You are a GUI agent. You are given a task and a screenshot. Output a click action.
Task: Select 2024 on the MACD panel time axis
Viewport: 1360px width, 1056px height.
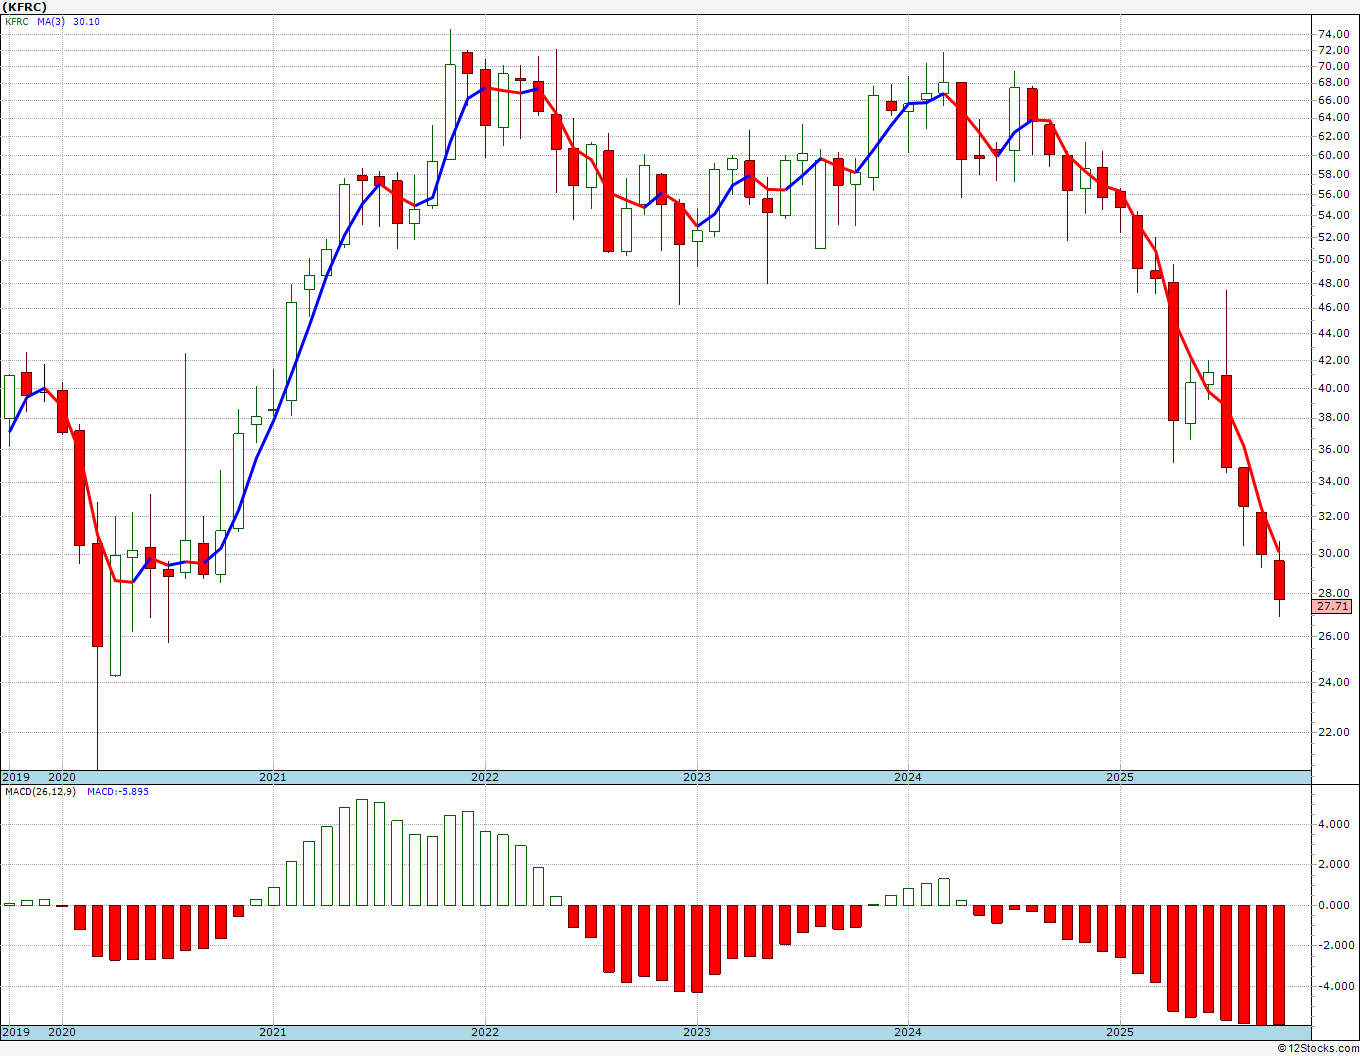tap(908, 1032)
